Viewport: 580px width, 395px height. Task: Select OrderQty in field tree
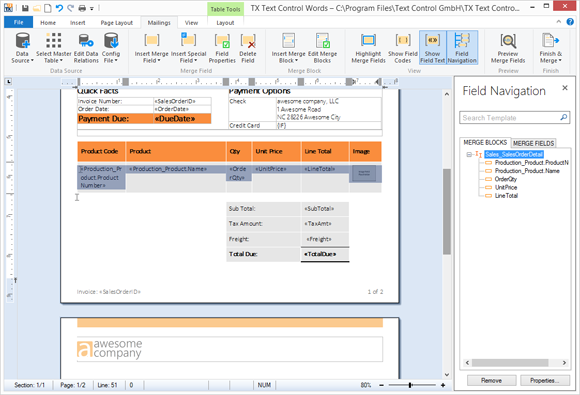pos(506,179)
